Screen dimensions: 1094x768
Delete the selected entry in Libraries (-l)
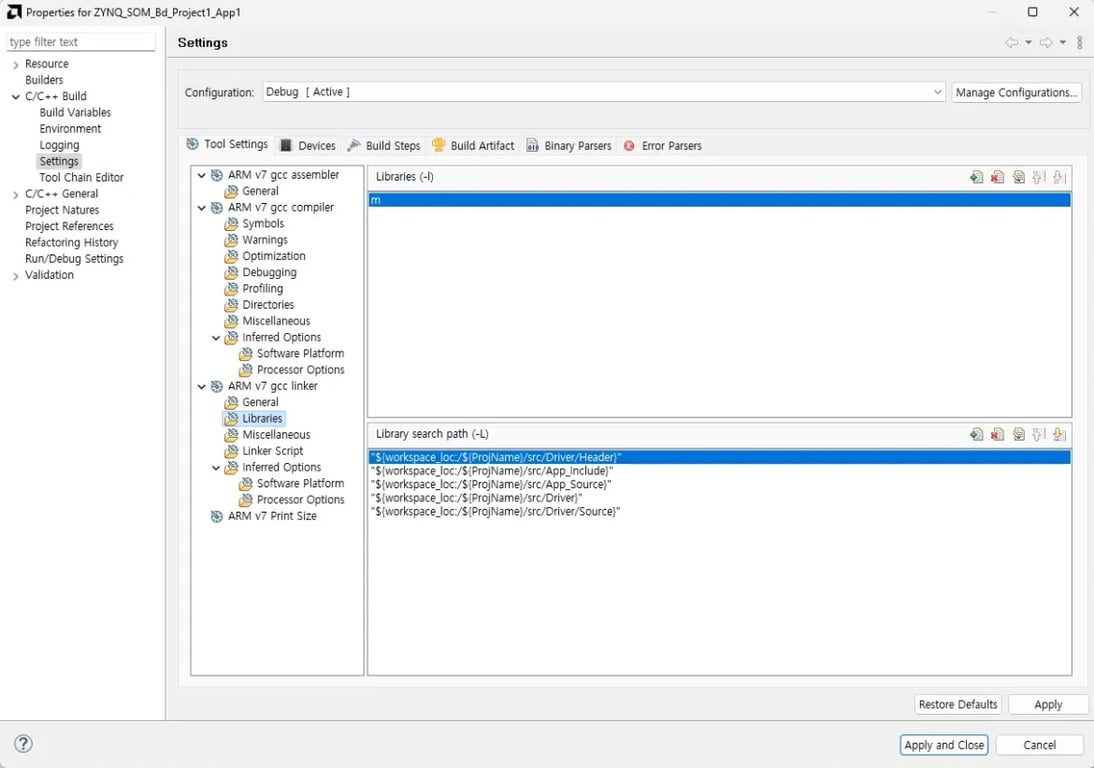(997, 177)
